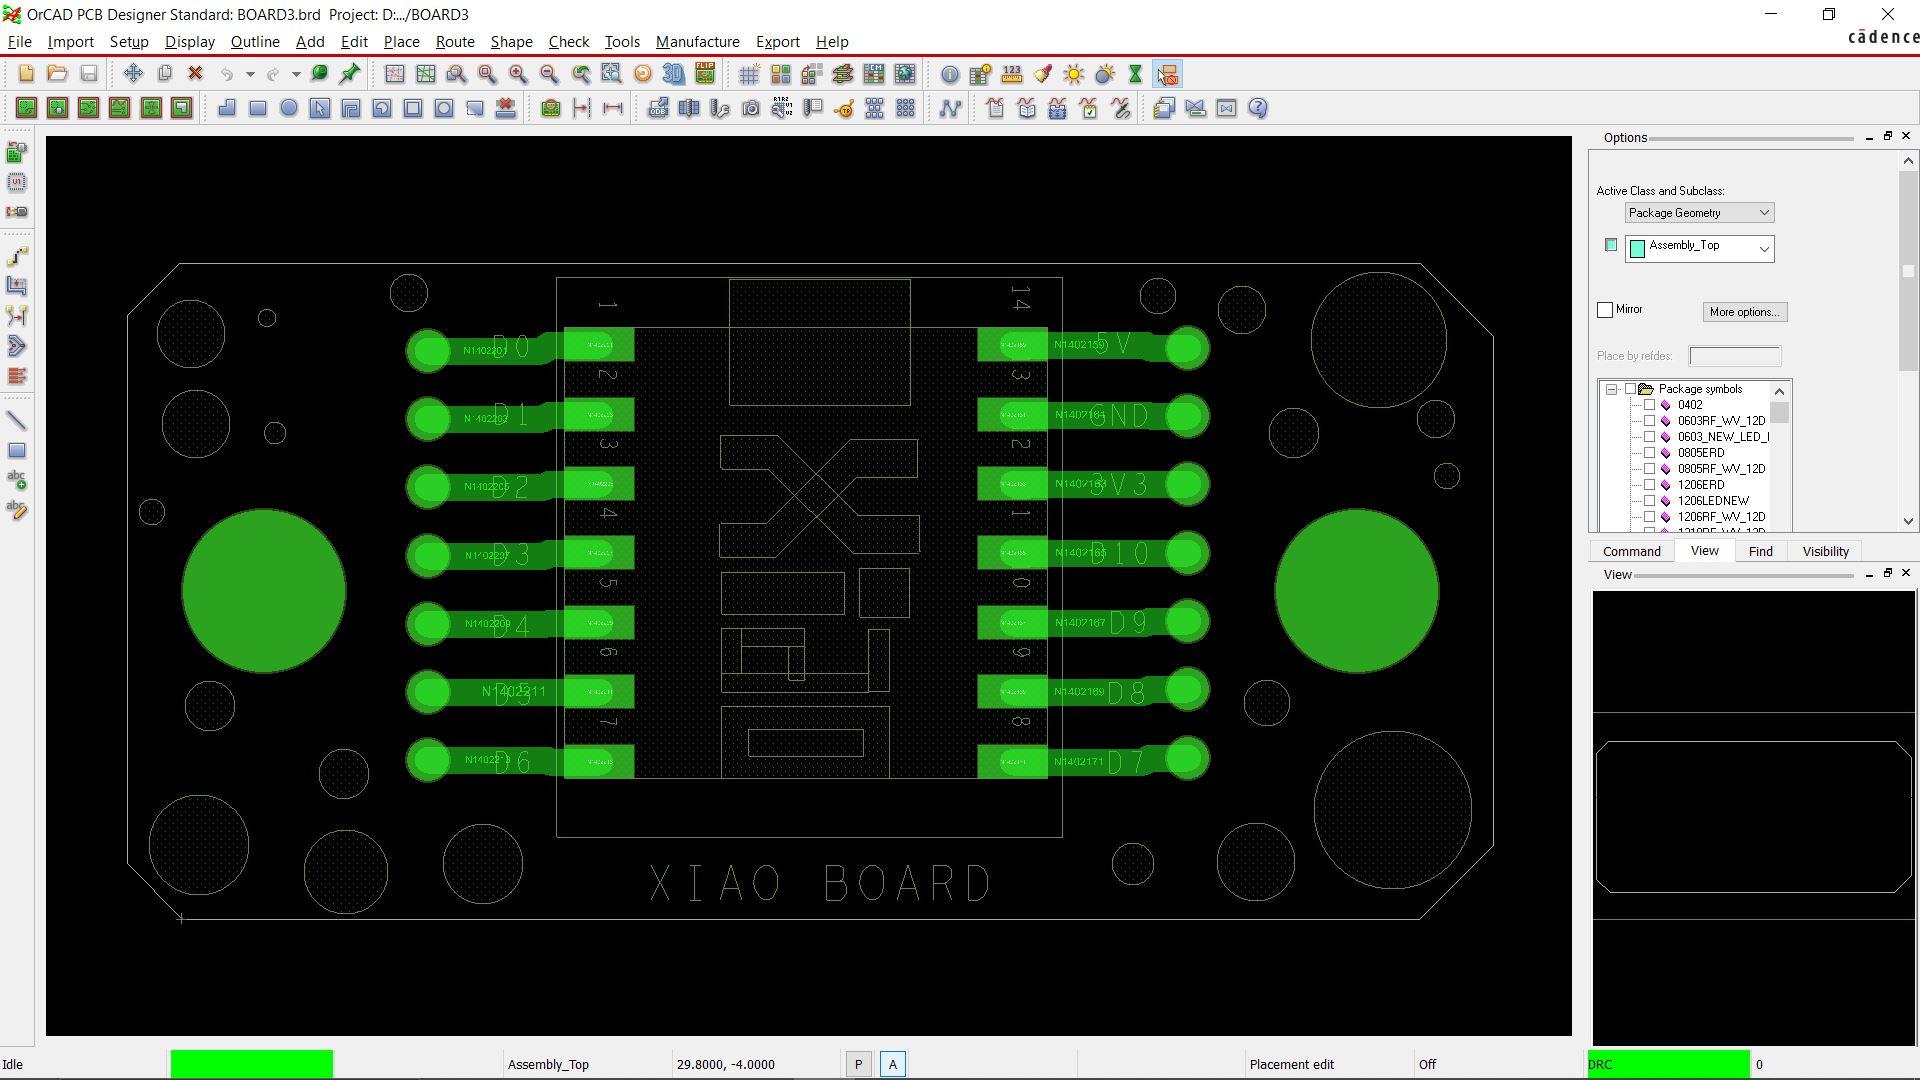Open the Manufacture menu

697,42
